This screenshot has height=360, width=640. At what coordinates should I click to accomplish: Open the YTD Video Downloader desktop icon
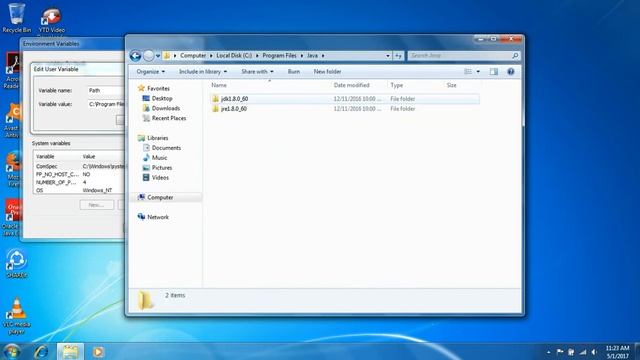click(51, 21)
